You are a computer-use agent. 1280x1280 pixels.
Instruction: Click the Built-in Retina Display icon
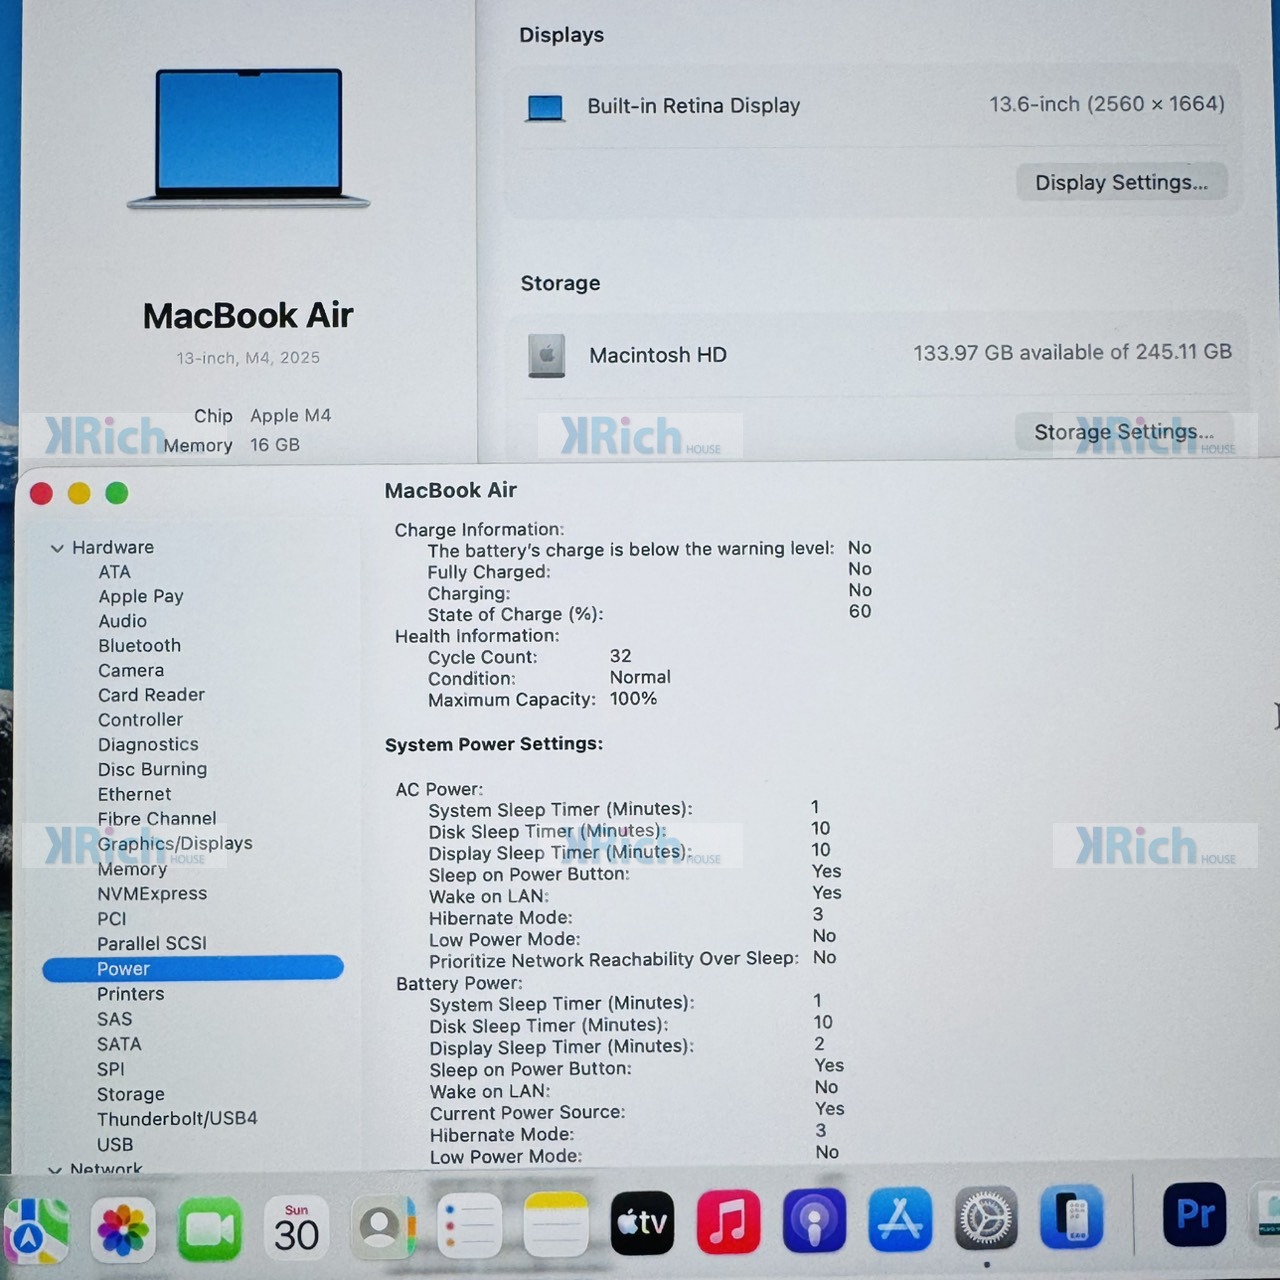(x=545, y=107)
